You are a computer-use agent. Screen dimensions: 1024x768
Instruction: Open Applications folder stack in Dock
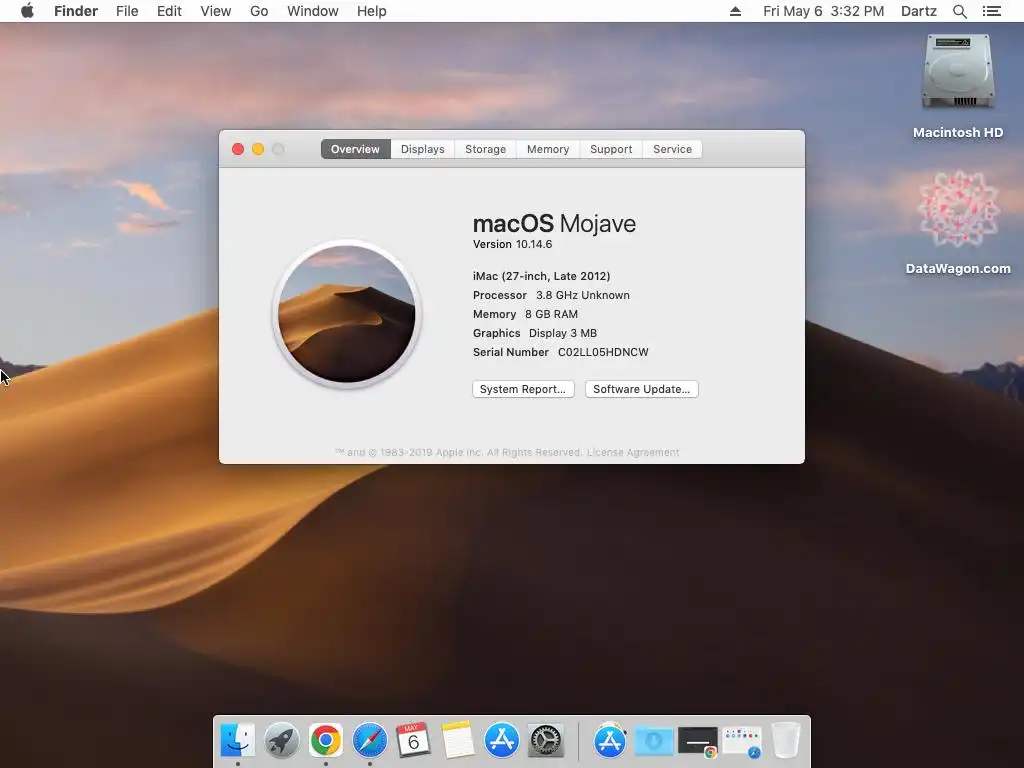click(x=609, y=740)
